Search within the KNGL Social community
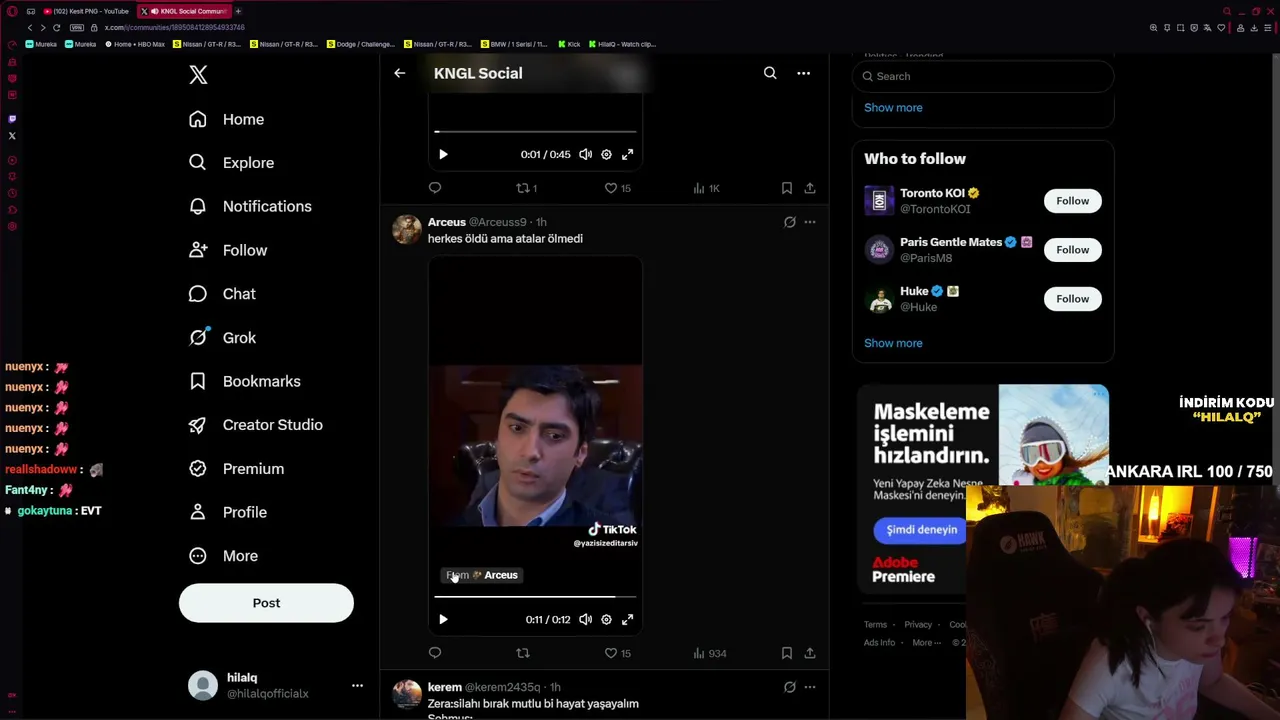 pos(770,73)
